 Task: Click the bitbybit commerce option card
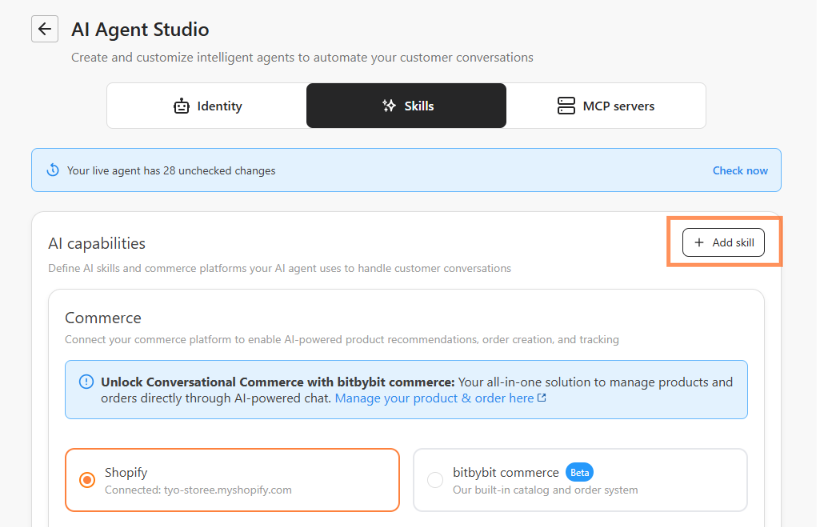[x=580, y=480]
